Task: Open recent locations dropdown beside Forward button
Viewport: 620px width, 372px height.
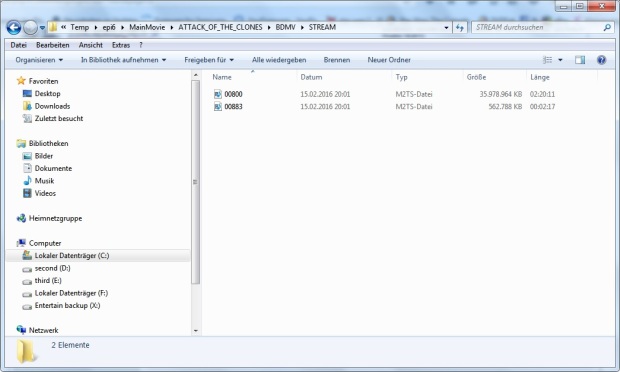Action: click(42, 28)
